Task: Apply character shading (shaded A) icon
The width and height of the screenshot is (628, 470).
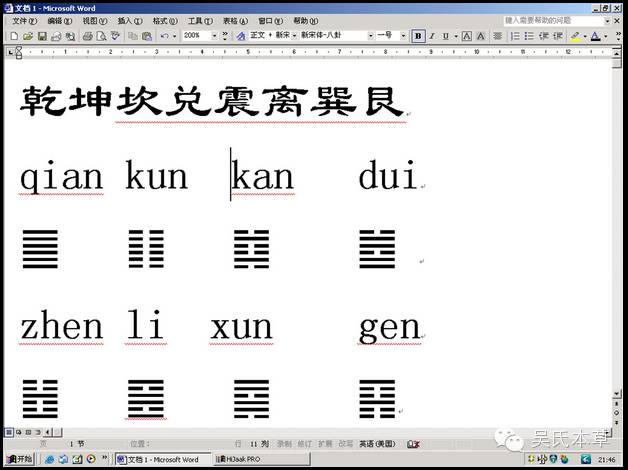Action: pos(481,36)
